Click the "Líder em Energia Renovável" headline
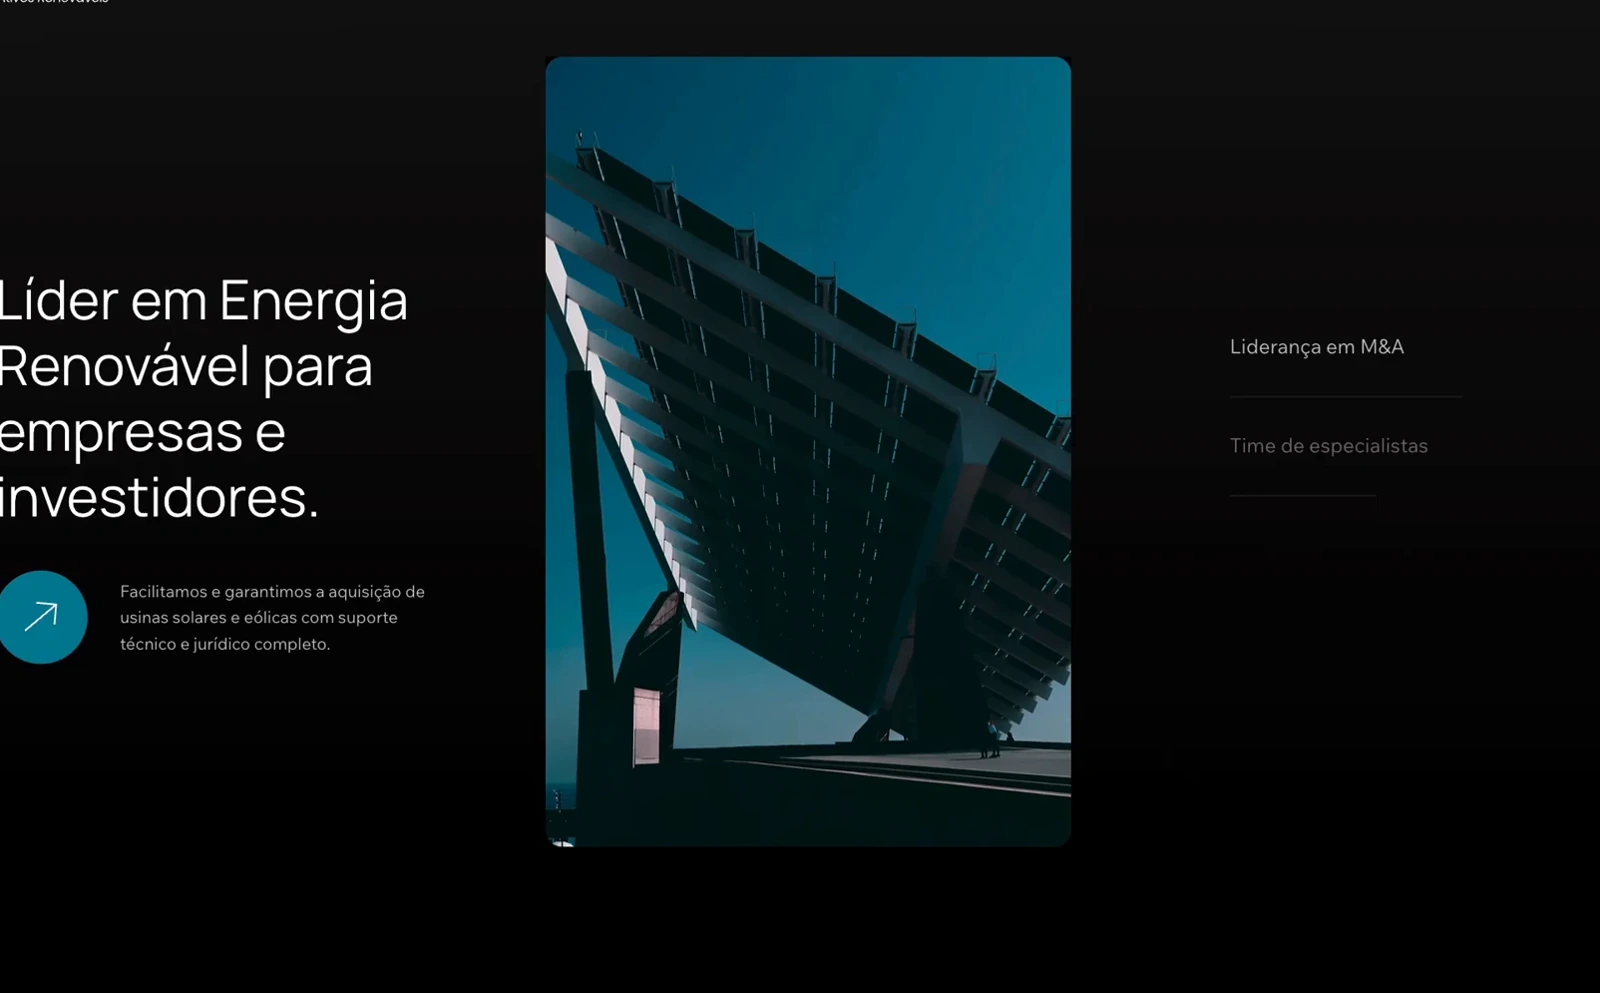Image resolution: width=1600 pixels, height=993 pixels. pyautogui.click(x=204, y=398)
